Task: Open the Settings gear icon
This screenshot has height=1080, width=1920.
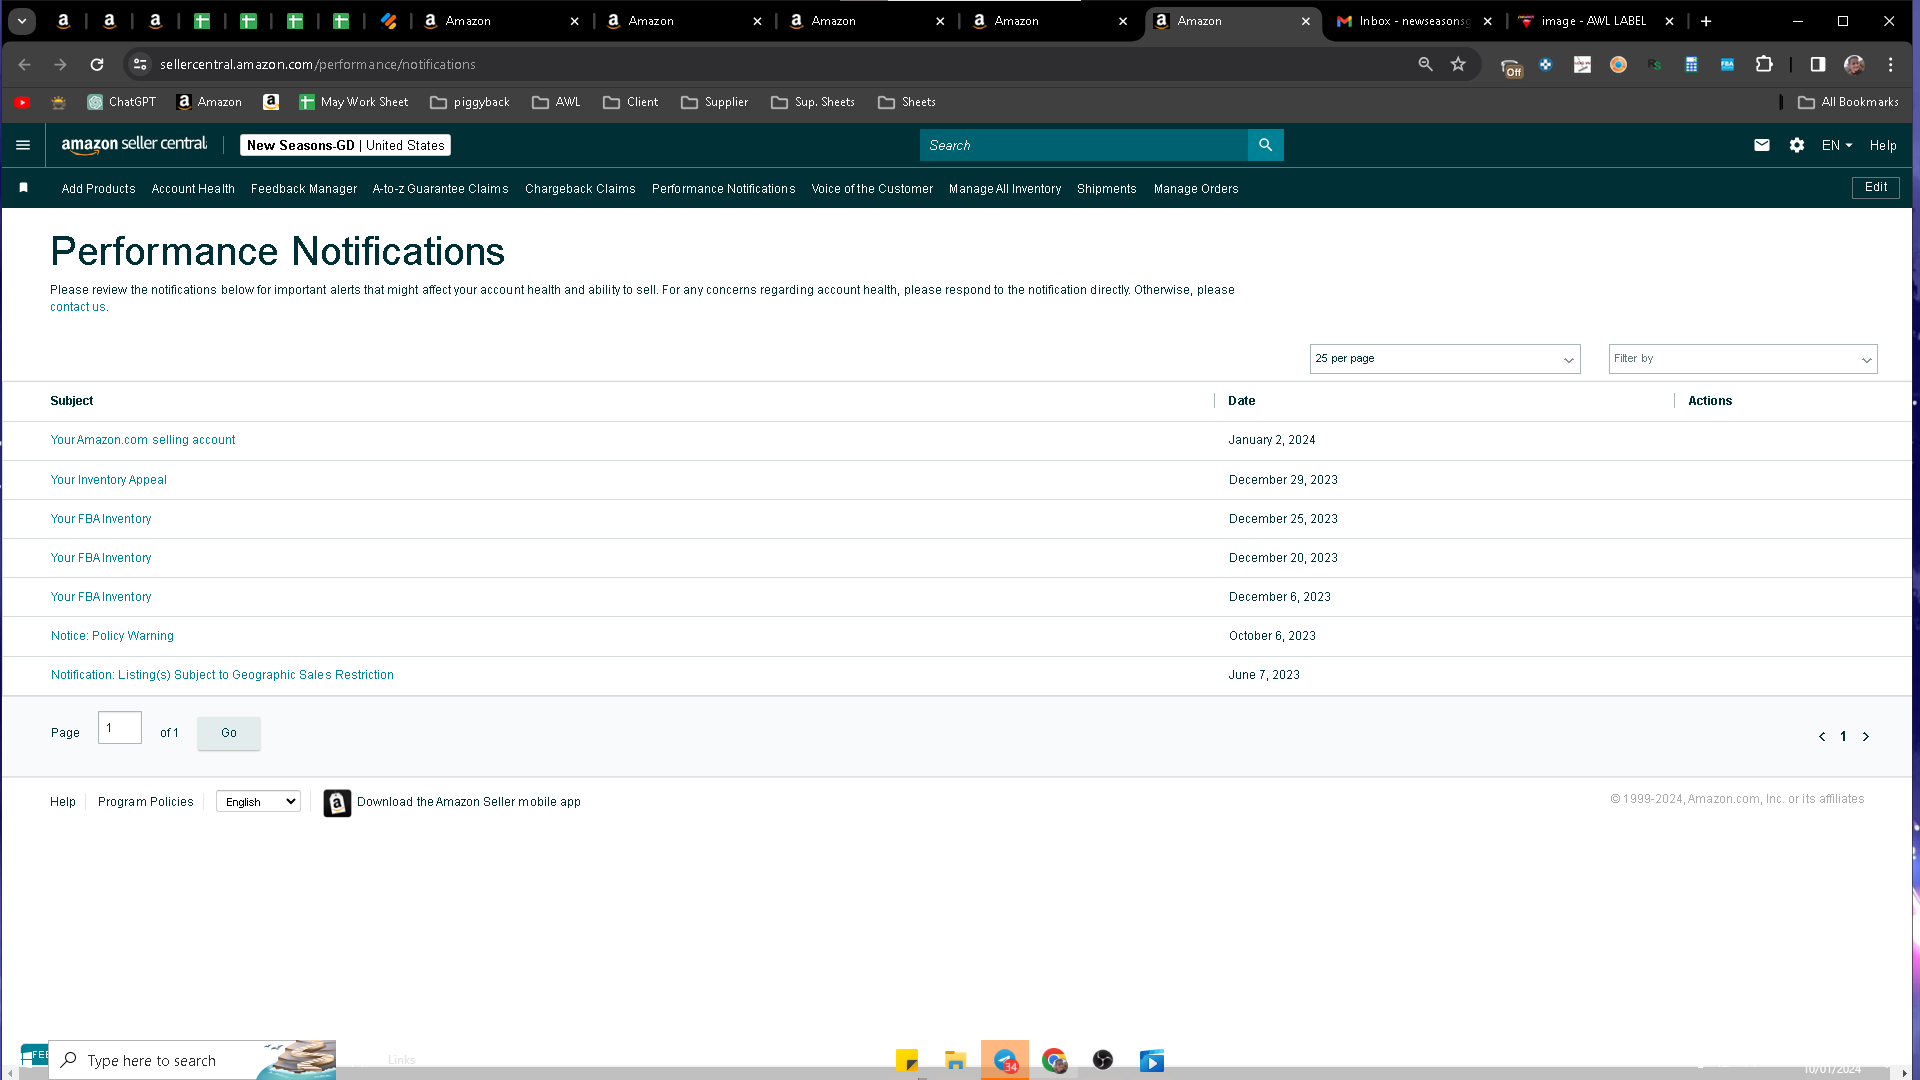Action: [1797, 145]
